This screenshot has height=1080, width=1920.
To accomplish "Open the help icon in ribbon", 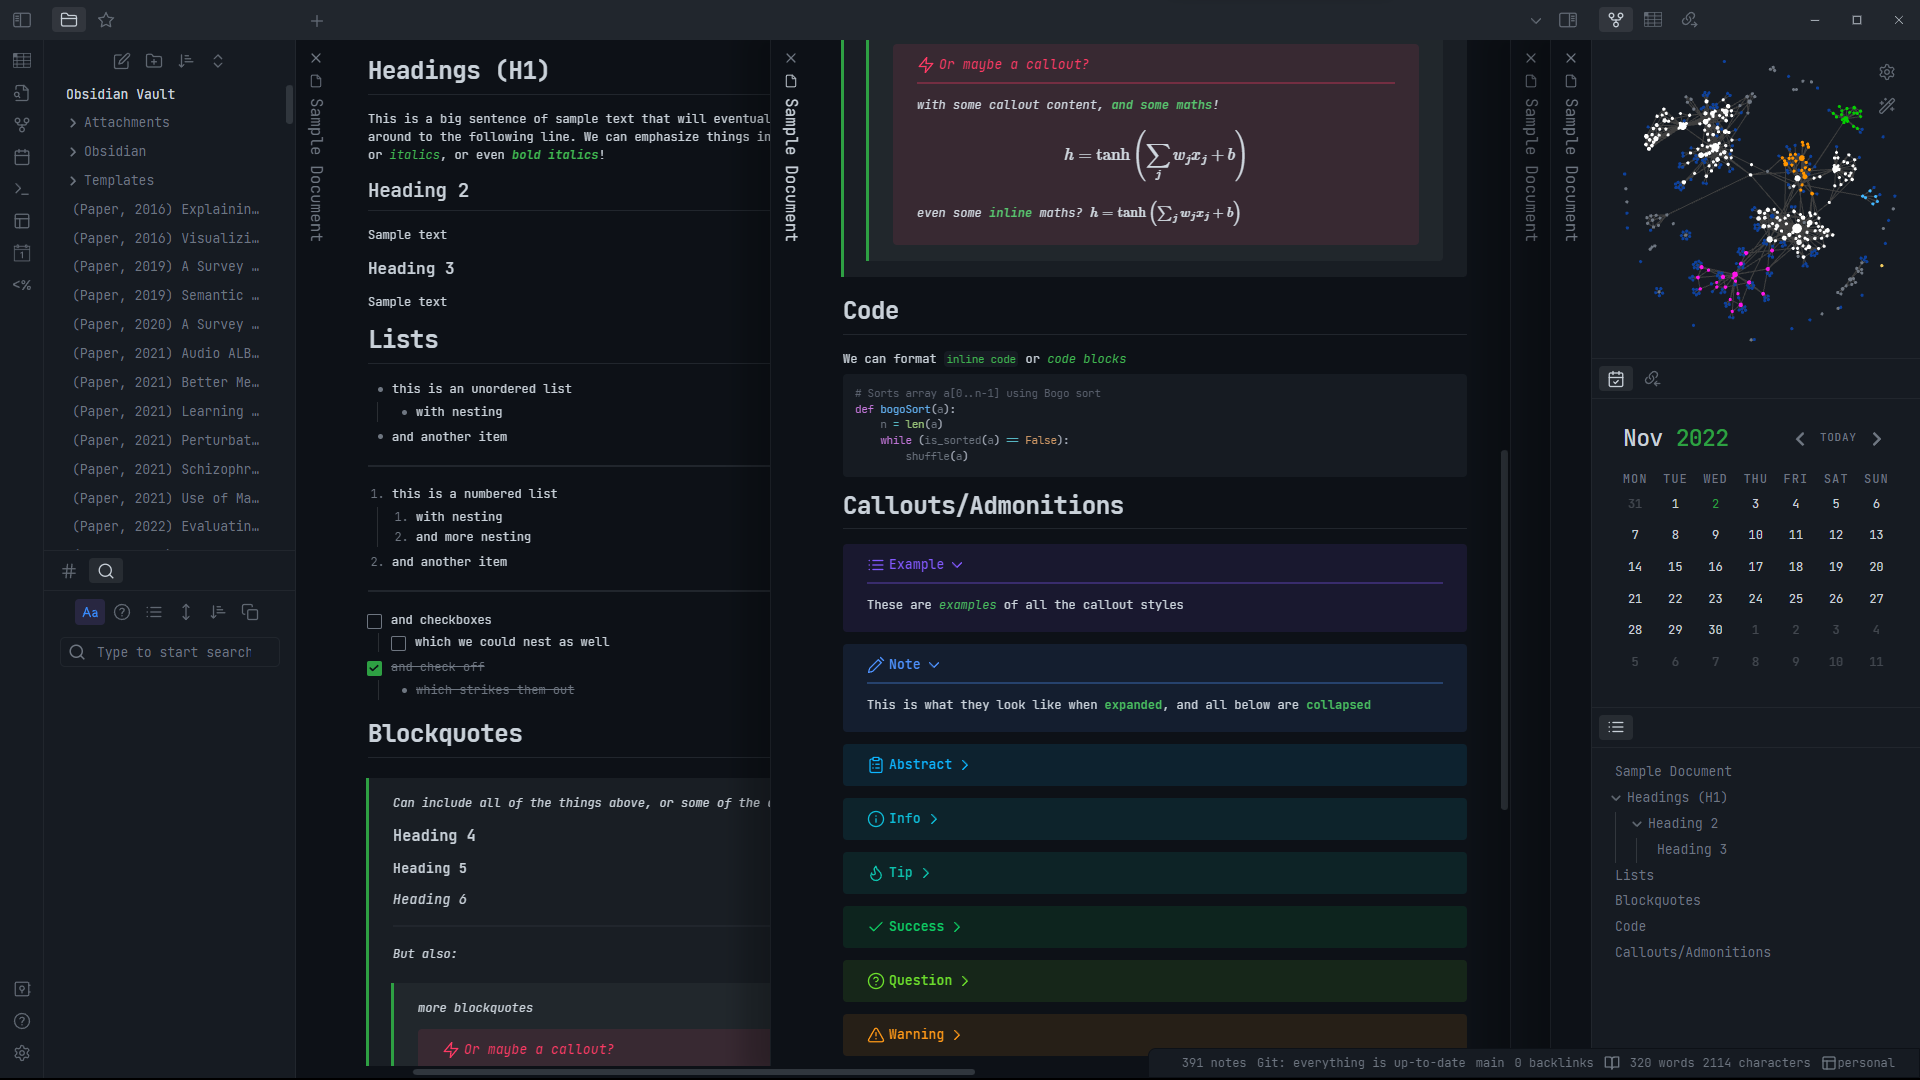I will (22, 1021).
